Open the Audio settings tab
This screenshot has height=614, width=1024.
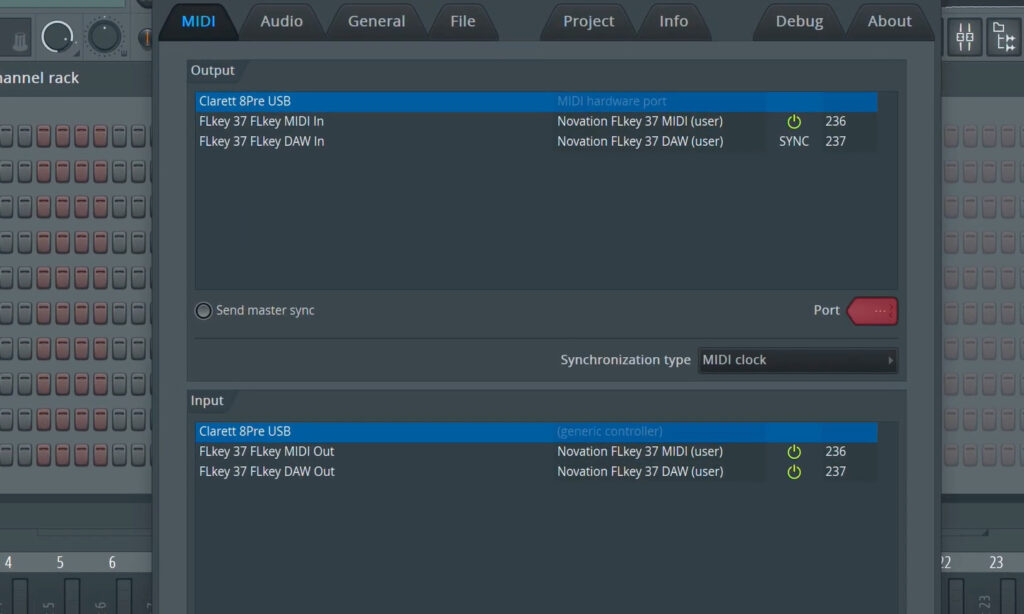(x=281, y=21)
